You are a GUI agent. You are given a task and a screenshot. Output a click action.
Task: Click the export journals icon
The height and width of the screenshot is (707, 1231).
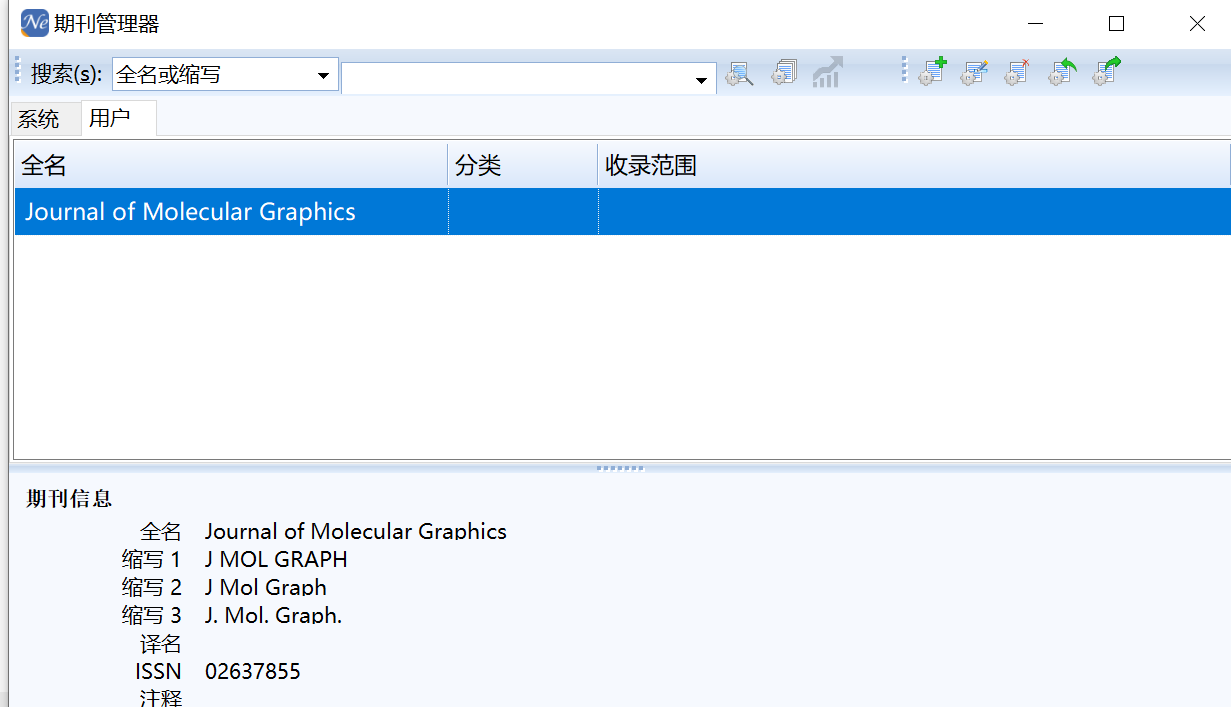click(1106, 72)
